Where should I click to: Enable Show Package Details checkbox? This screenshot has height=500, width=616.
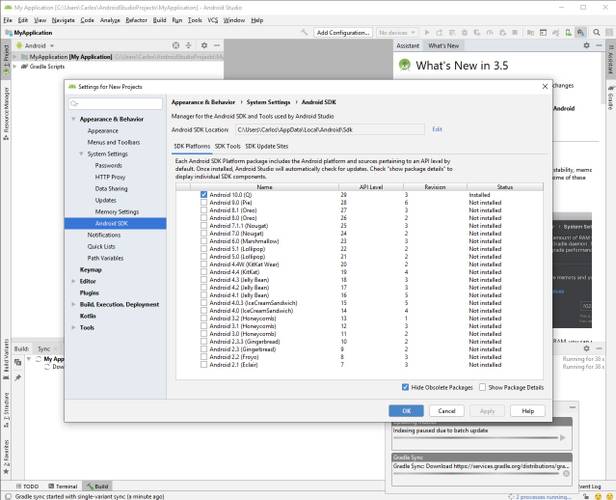pyautogui.click(x=482, y=387)
